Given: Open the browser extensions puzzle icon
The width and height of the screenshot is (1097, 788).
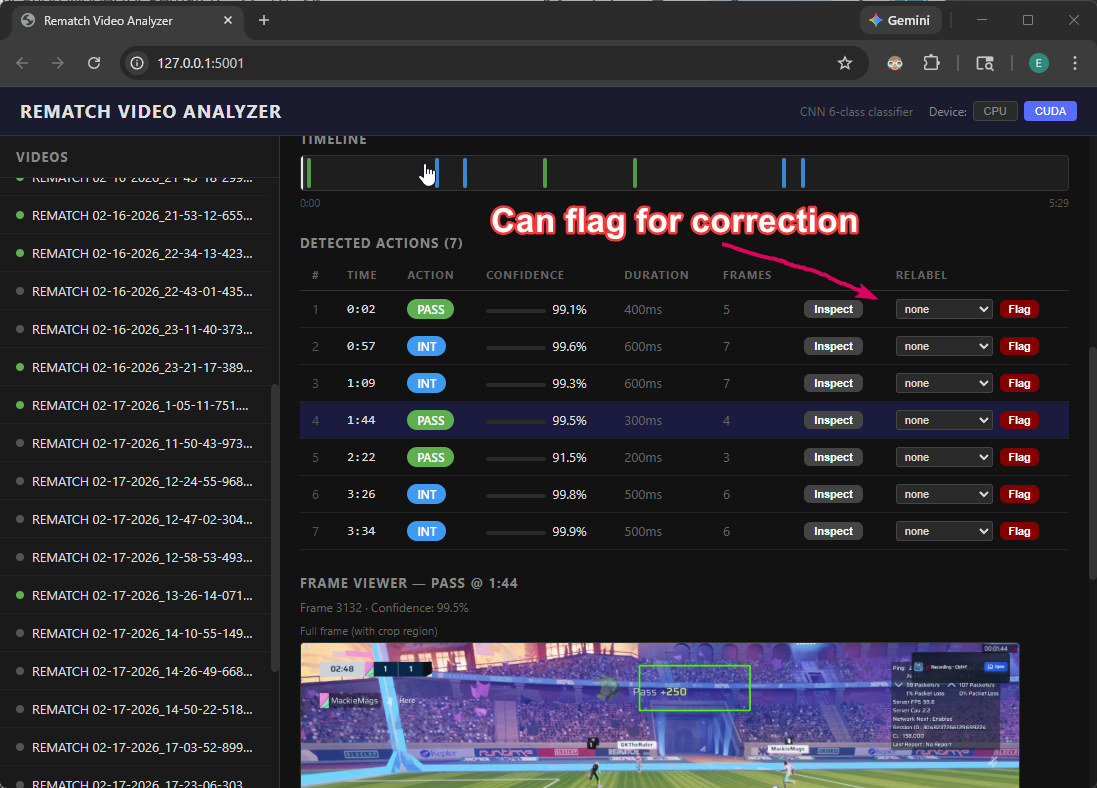Looking at the screenshot, I should [x=931, y=62].
